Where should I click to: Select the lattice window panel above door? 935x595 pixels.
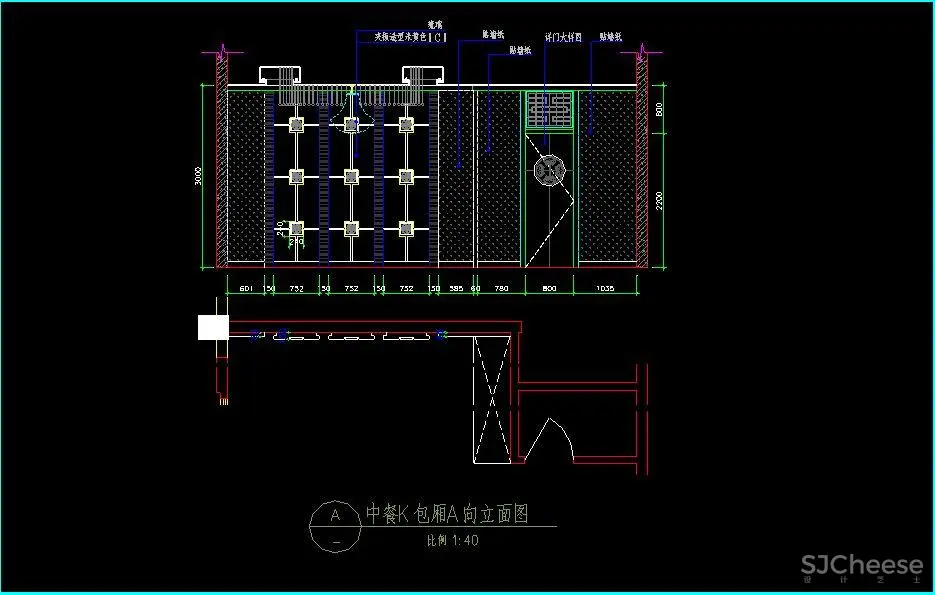click(x=549, y=110)
